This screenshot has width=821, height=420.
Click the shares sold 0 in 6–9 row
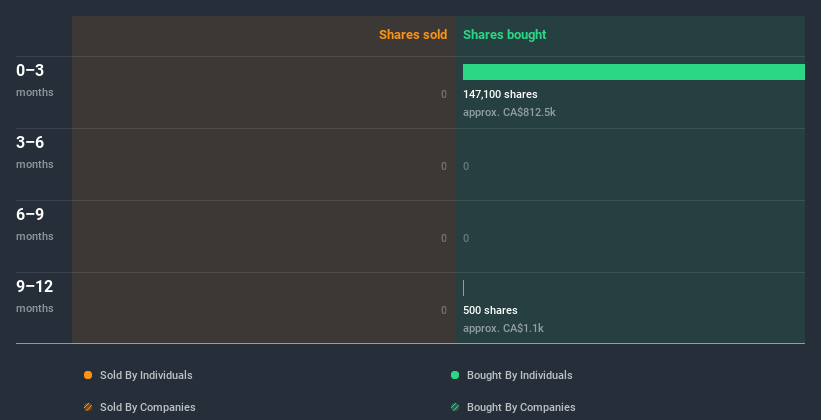[444, 238]
